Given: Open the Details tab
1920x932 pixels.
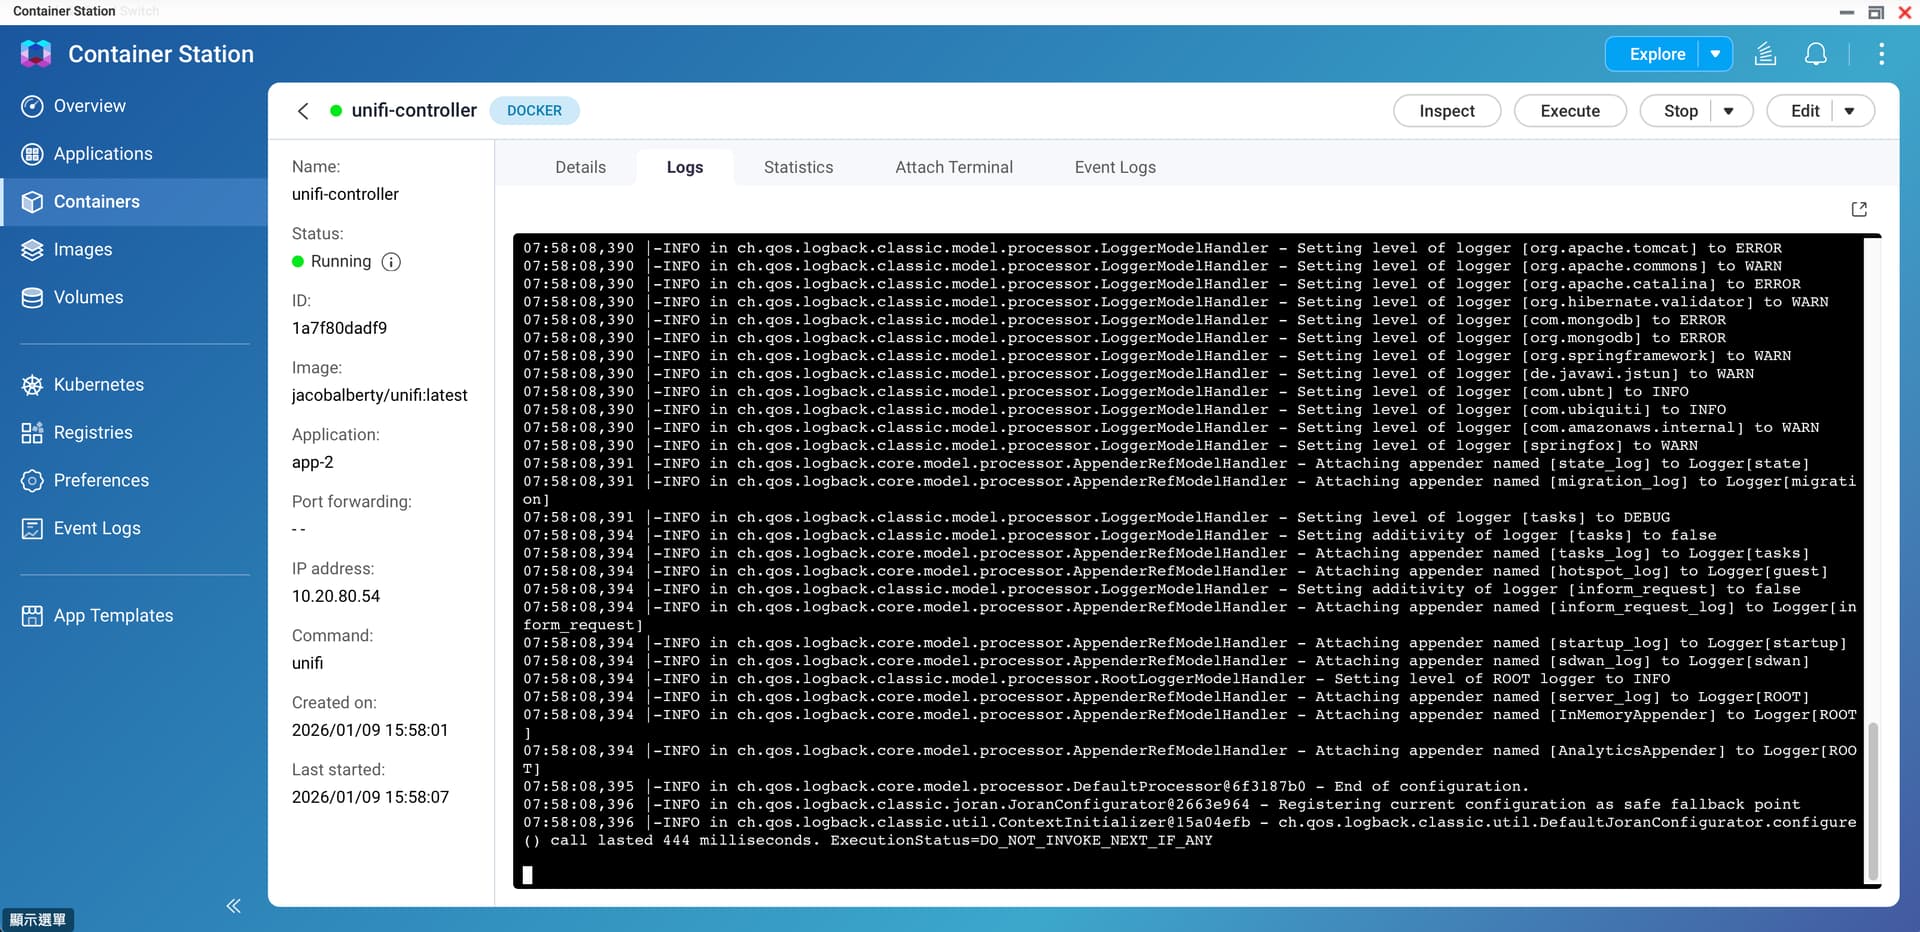Looking at the screenshot, I should tap(580, 167).
